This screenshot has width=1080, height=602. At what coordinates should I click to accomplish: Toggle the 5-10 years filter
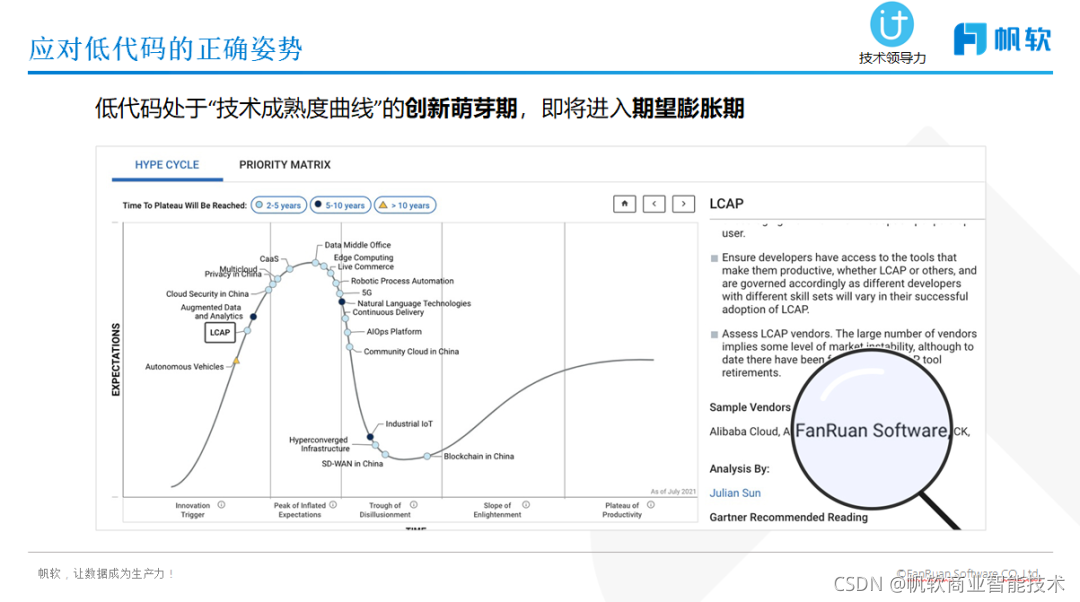point(340,204)
